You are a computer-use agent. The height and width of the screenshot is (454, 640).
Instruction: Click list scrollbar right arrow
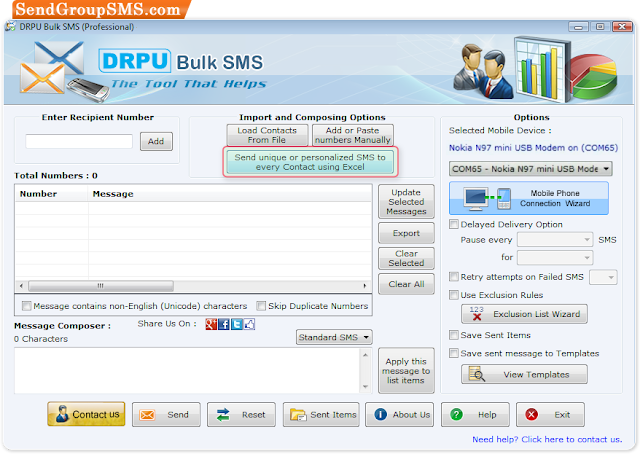[364, 286]
